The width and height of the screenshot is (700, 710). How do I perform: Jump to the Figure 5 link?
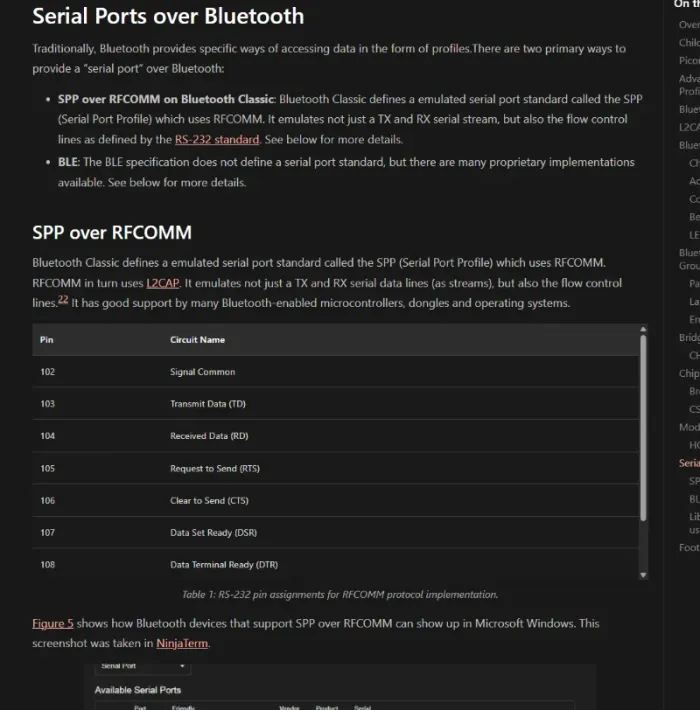coord(53,623)
